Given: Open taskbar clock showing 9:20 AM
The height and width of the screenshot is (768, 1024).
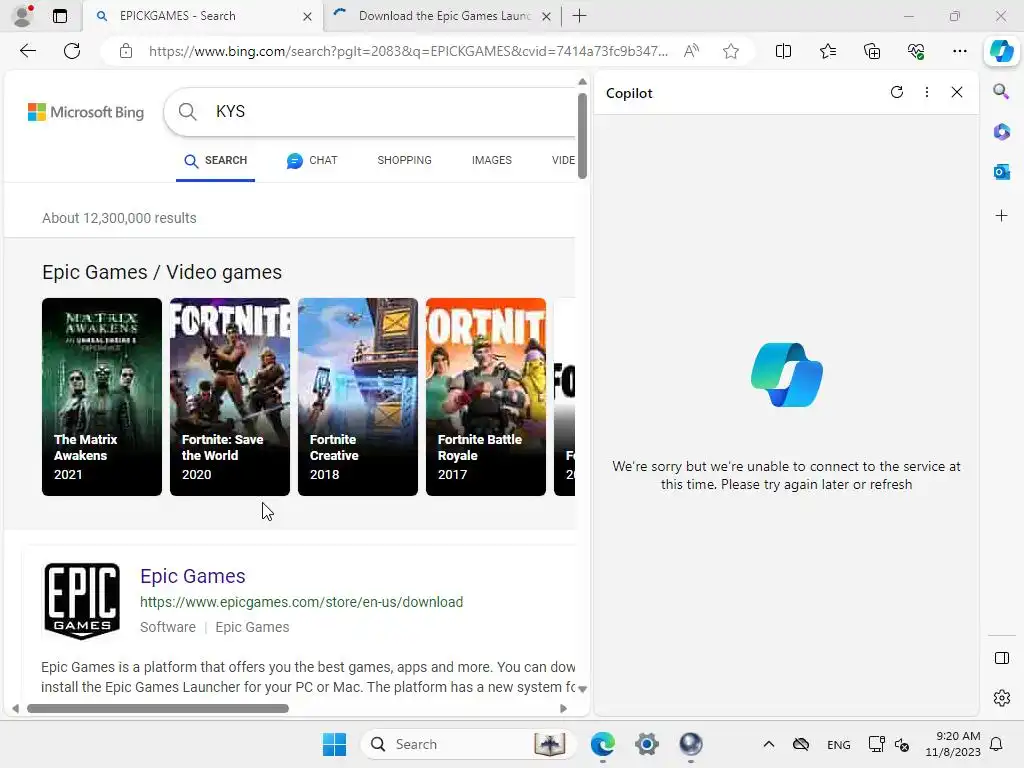Looking at the screenshot, I should 953,744.
